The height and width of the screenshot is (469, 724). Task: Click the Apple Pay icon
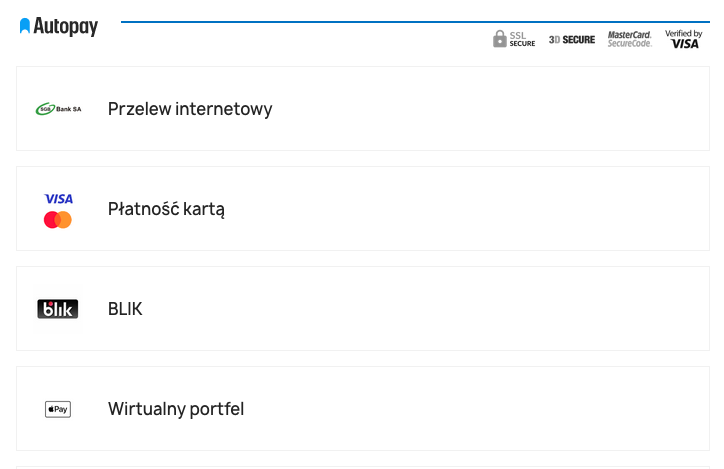pyautogui.click(x=58, y=409)
